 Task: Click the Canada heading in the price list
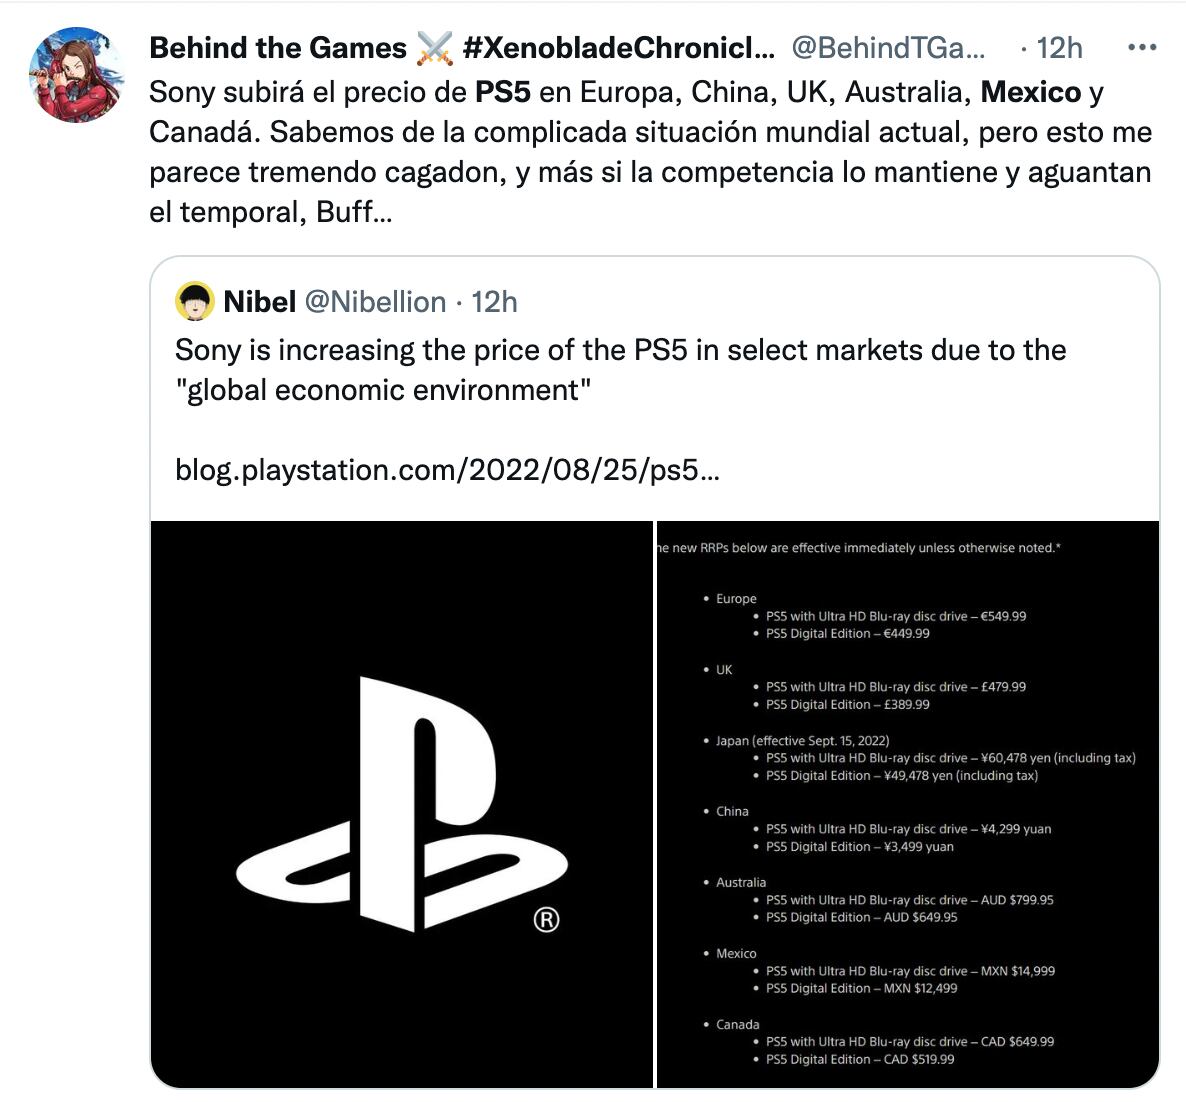(737, 1024)
